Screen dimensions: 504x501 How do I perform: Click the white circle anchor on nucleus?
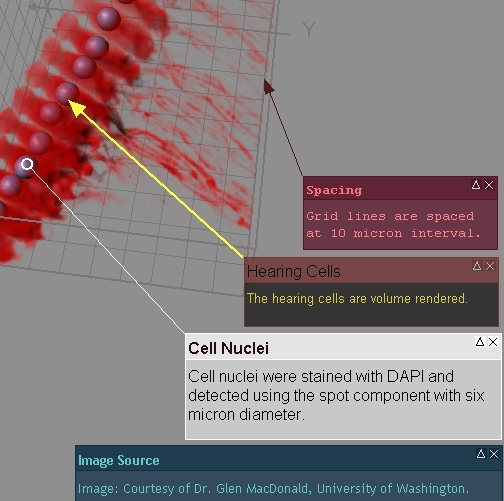(27, 164)
